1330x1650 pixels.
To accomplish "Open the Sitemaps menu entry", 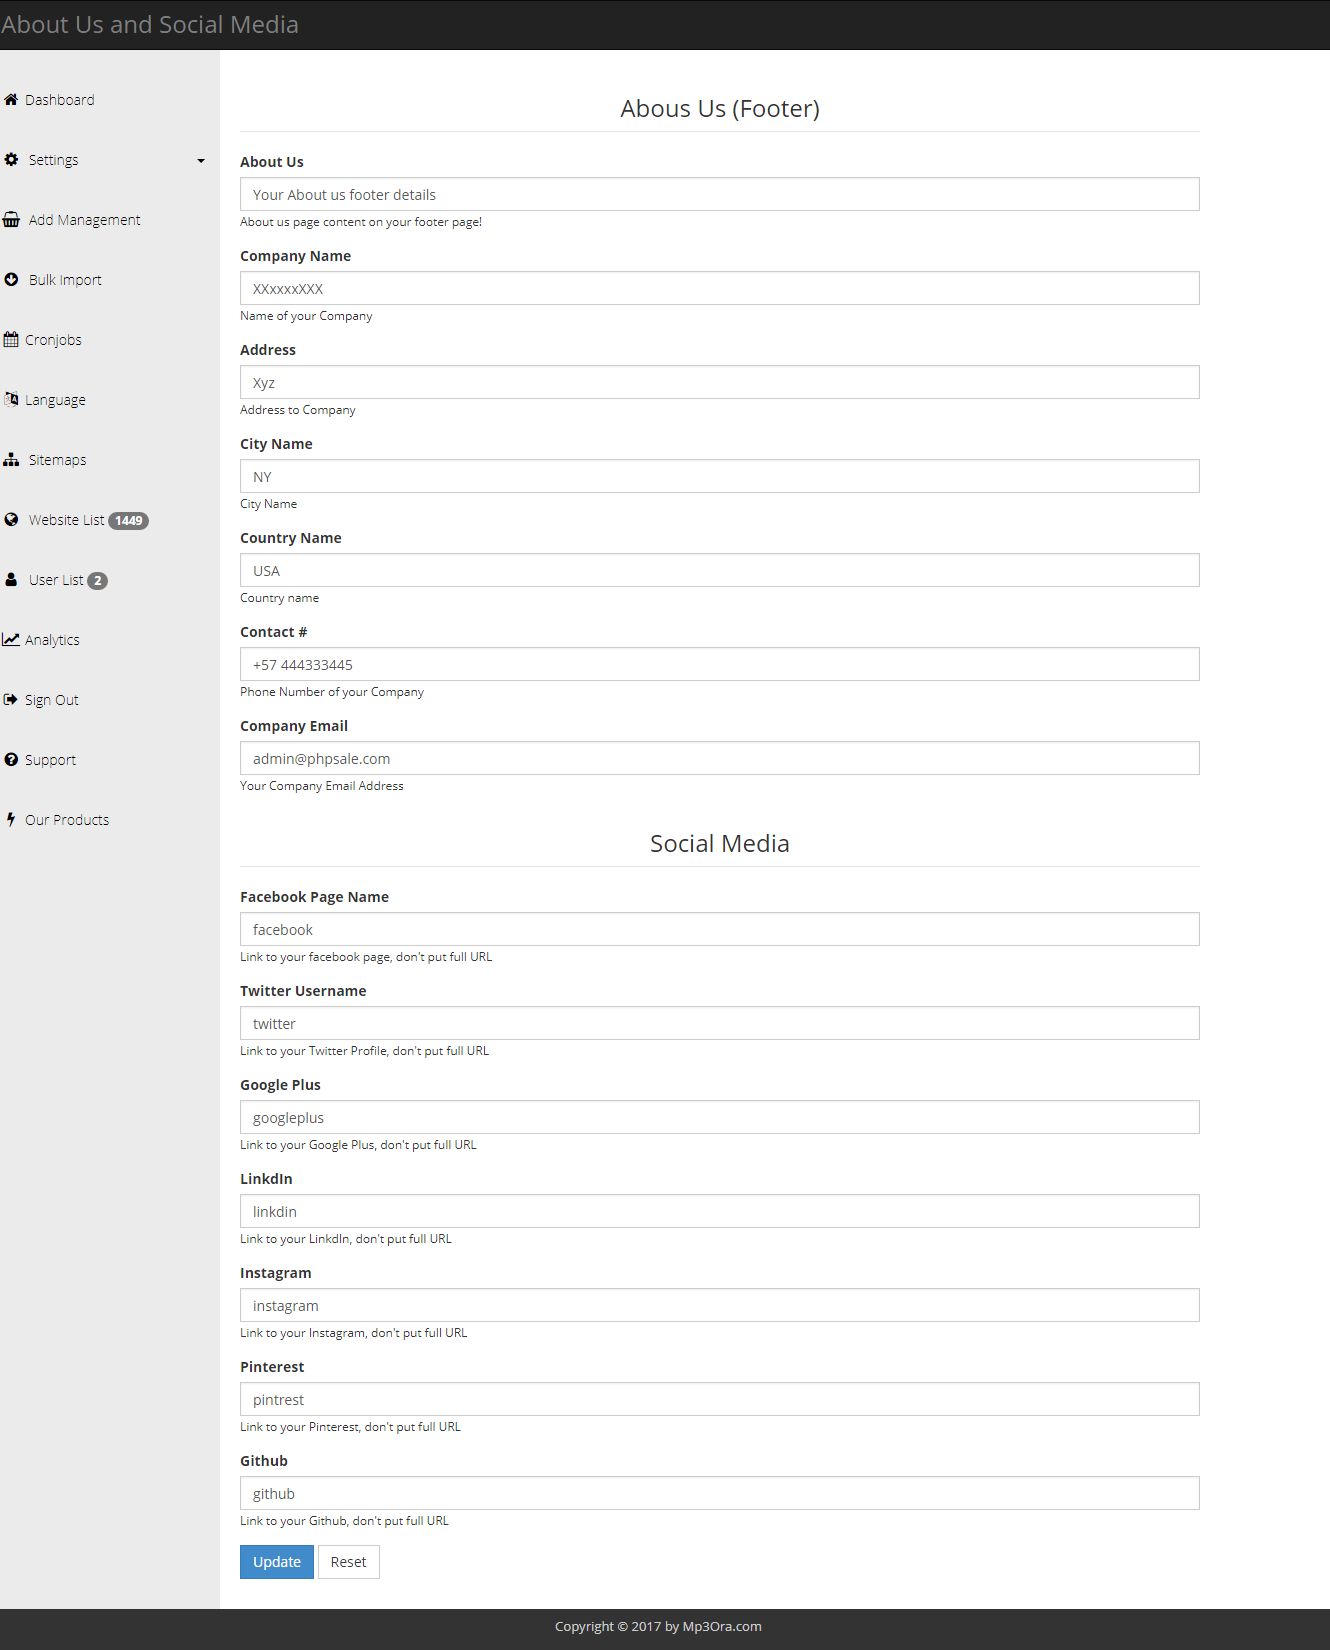I will [x=57, y=460].
